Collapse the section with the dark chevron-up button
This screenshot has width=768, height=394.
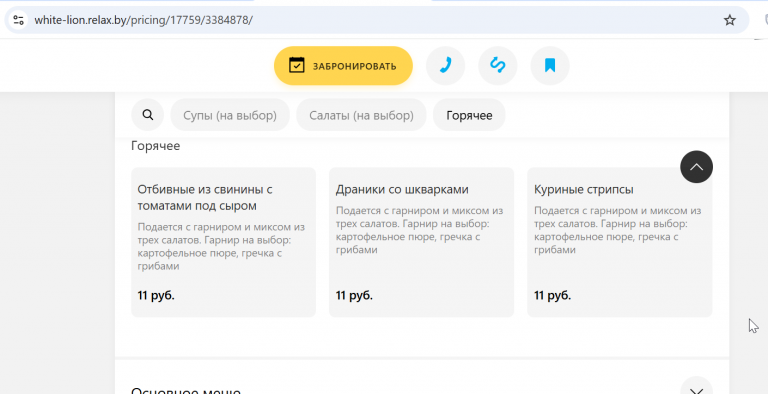click(696, 167)
